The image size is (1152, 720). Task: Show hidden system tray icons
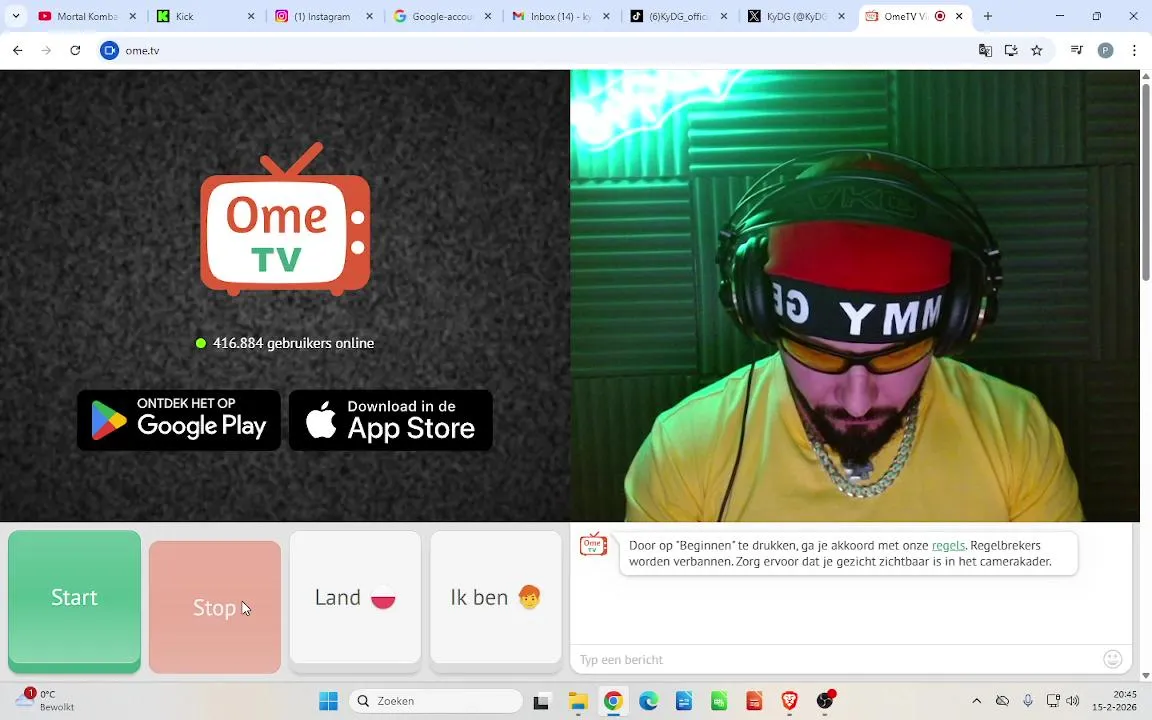[x=976, y=701]
